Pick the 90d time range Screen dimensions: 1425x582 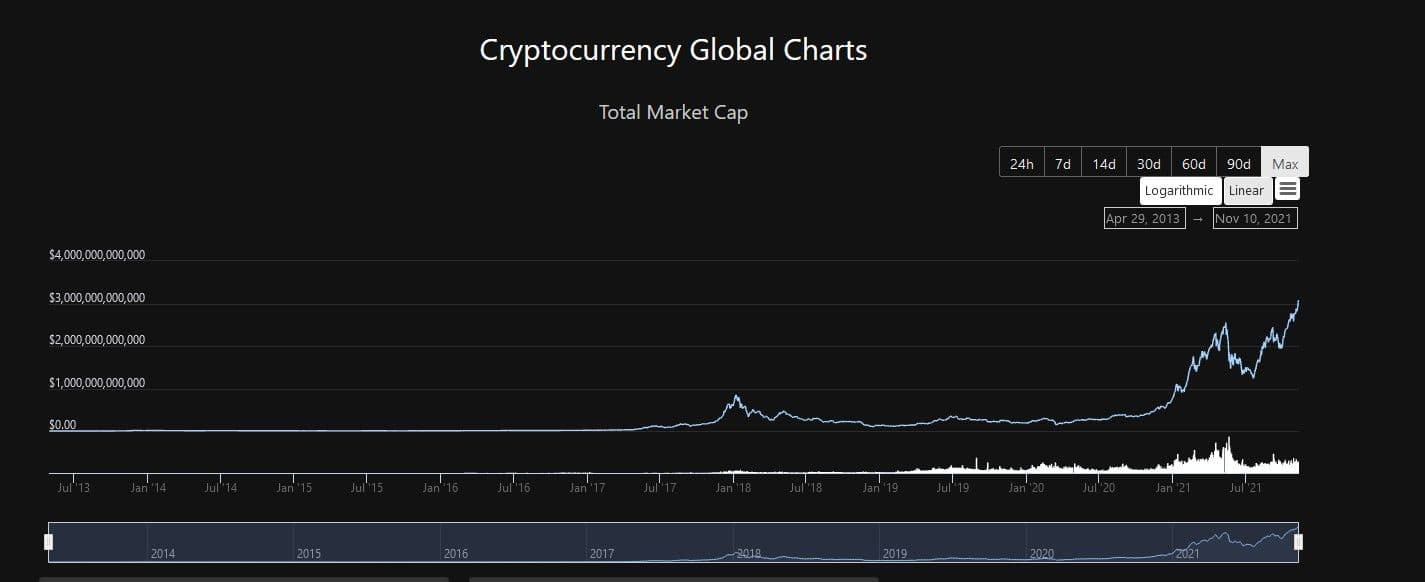point(1239,163)
